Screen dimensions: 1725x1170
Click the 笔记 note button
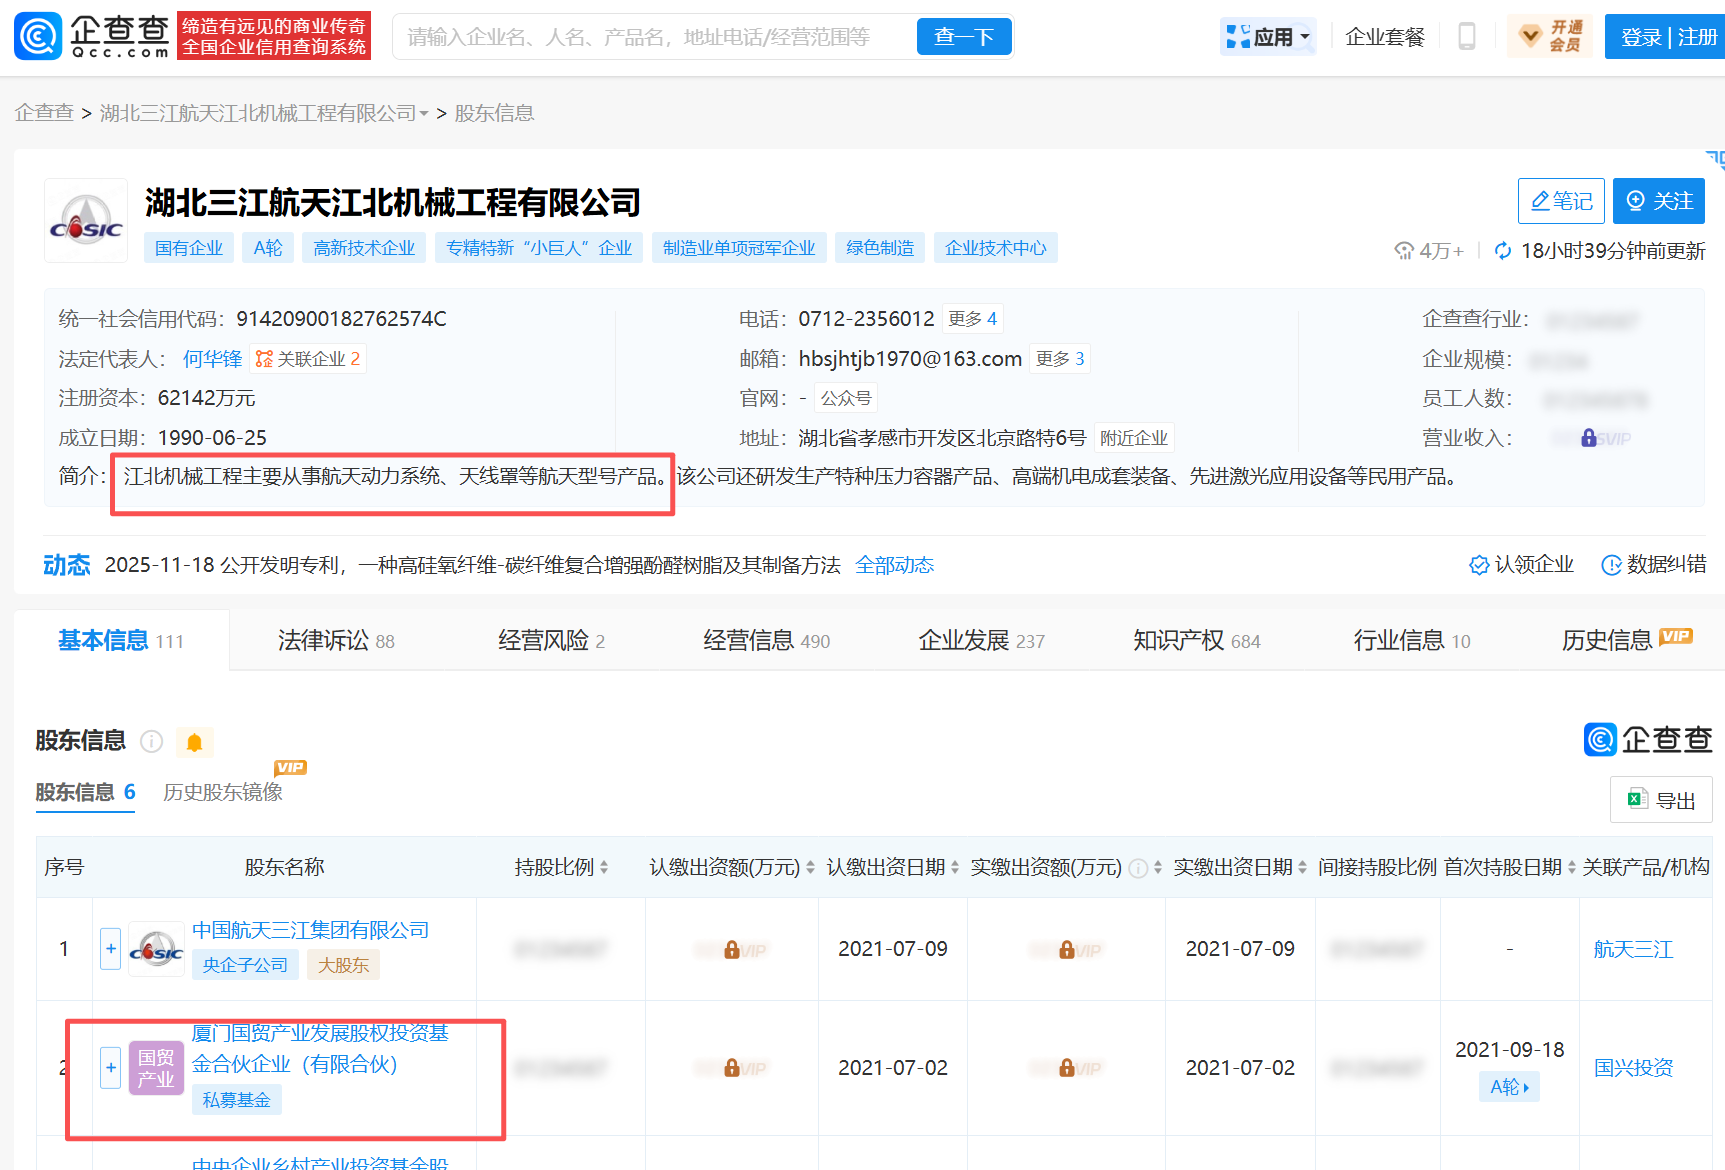point(1561,201)
